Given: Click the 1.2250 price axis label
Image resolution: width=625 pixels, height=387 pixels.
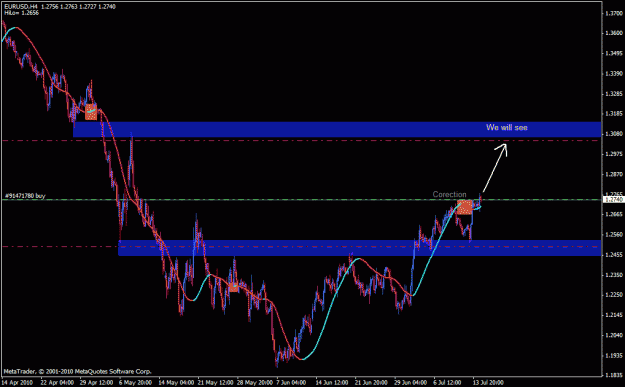Looking at the screenshot, I should [x=613, y=295].
